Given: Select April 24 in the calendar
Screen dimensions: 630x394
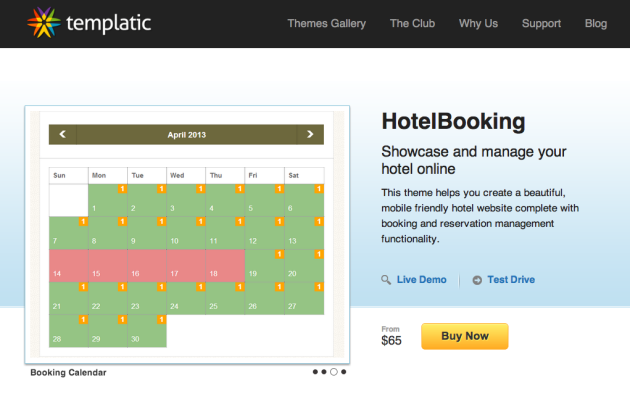Looking at the screenshot, I should click(186, 298).
